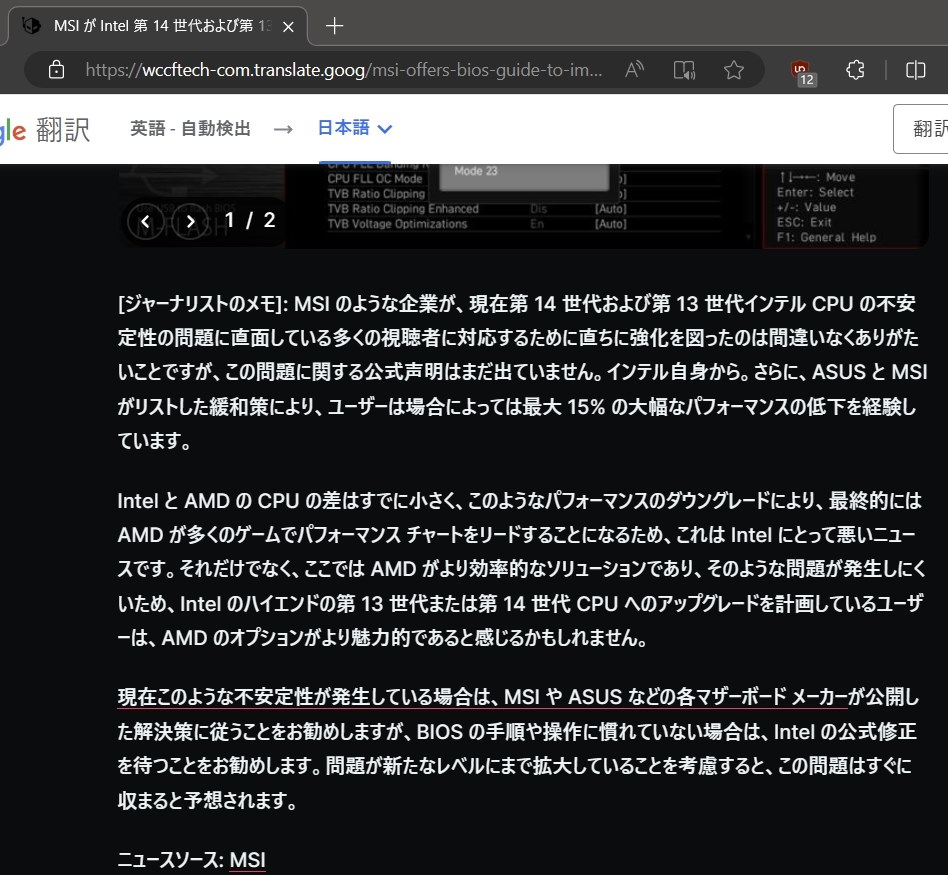Click the MSI news source link
948x875 pixels.
247,860
